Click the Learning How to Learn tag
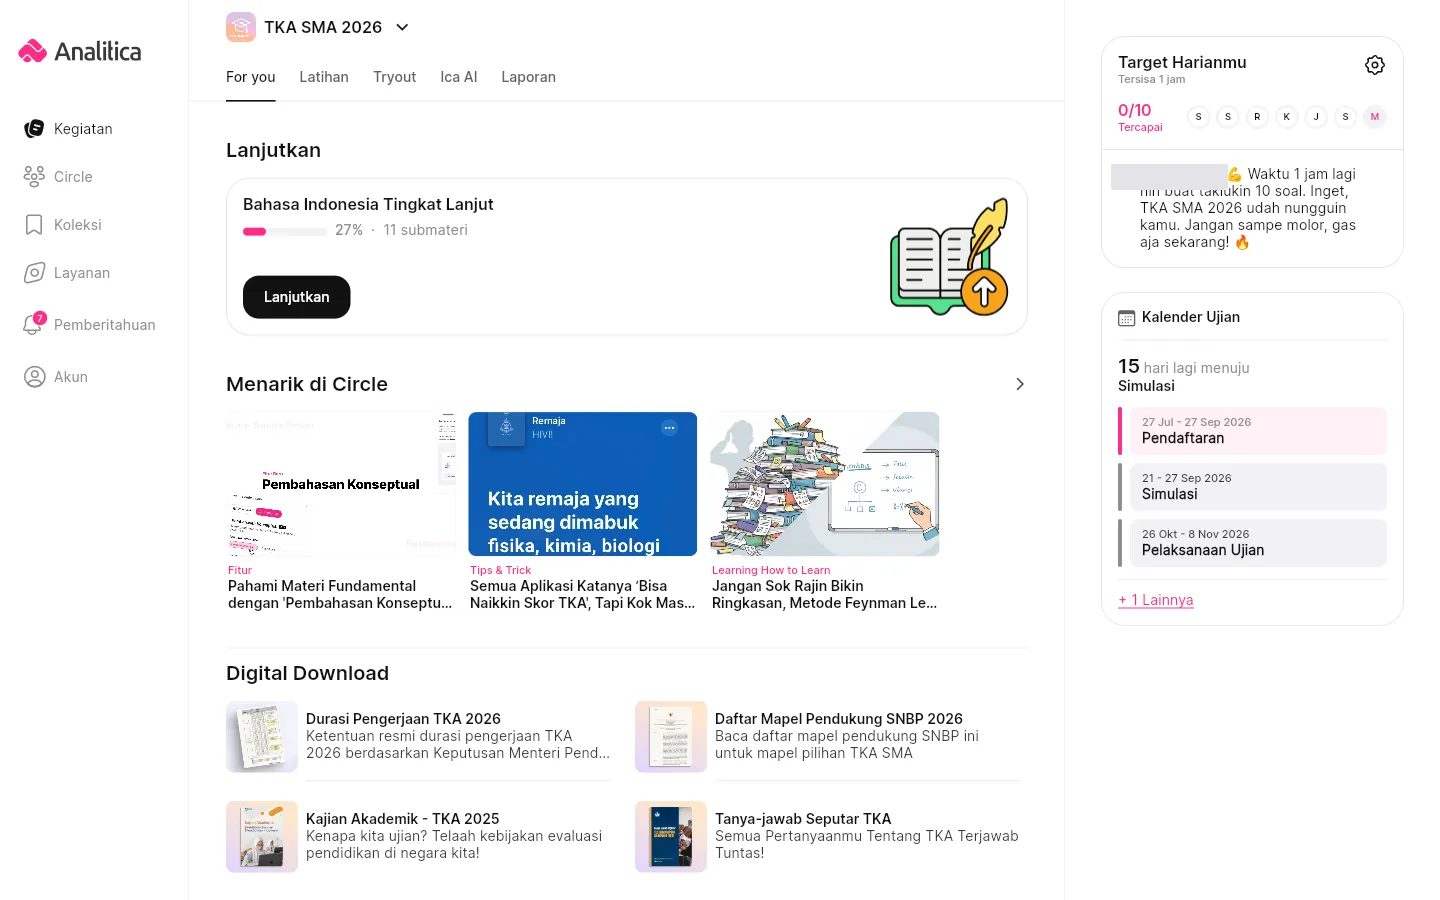This screenshot has width=1440, height=900. click(771, 570)
